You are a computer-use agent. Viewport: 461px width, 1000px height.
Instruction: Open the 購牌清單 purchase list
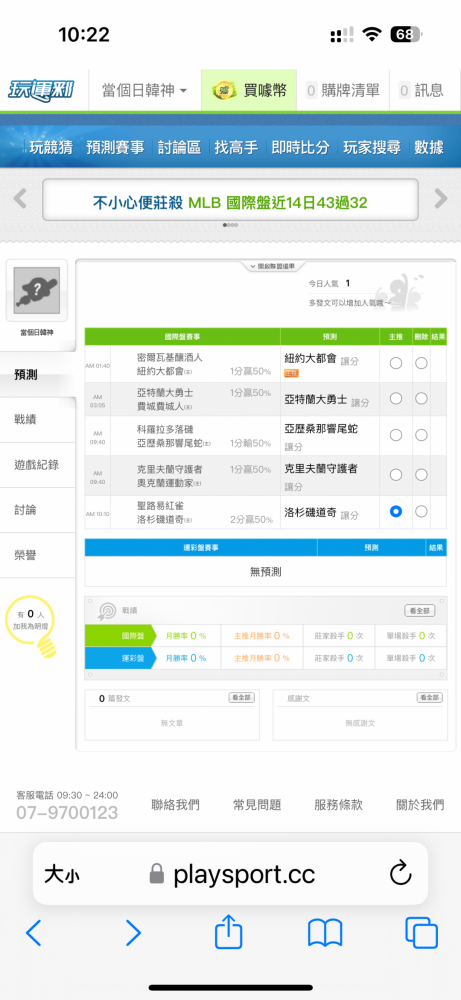[x=342, y=91]
